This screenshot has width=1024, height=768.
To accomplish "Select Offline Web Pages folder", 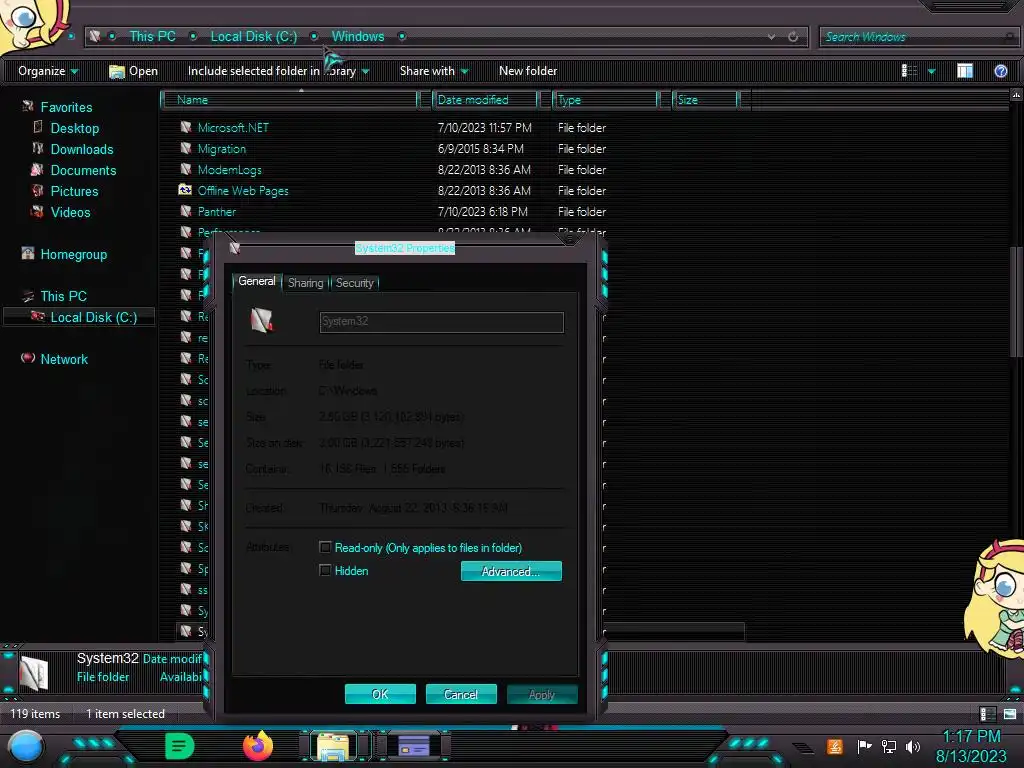I will click(x=243, y=191).
